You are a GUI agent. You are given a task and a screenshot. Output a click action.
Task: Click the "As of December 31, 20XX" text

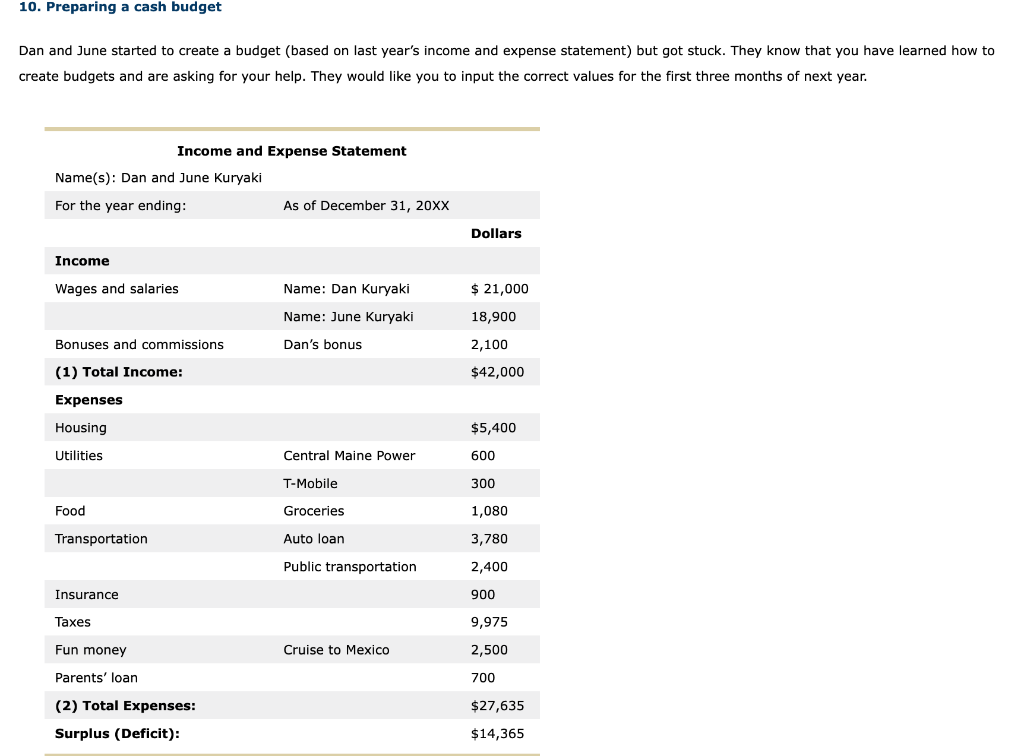[366, 205]
